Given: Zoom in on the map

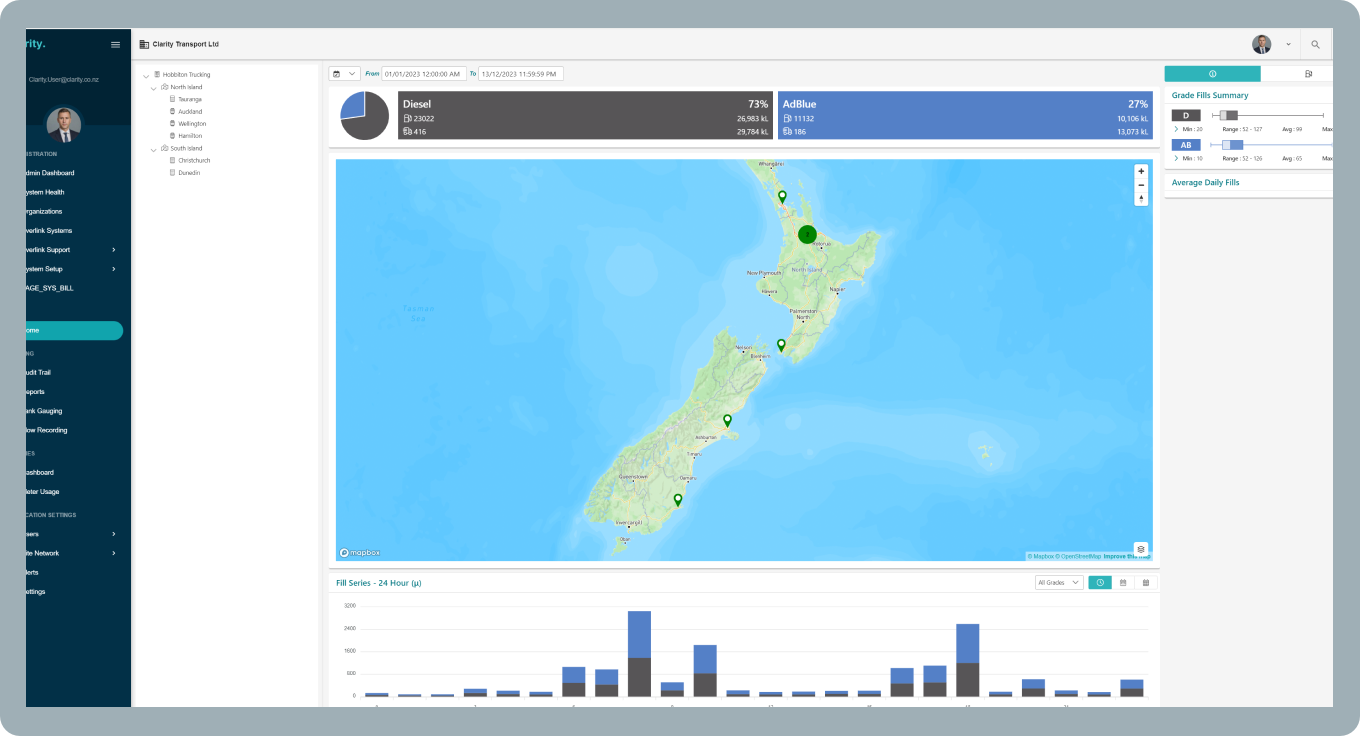Looking at the screenshot, I should [x=1141, y=171].
